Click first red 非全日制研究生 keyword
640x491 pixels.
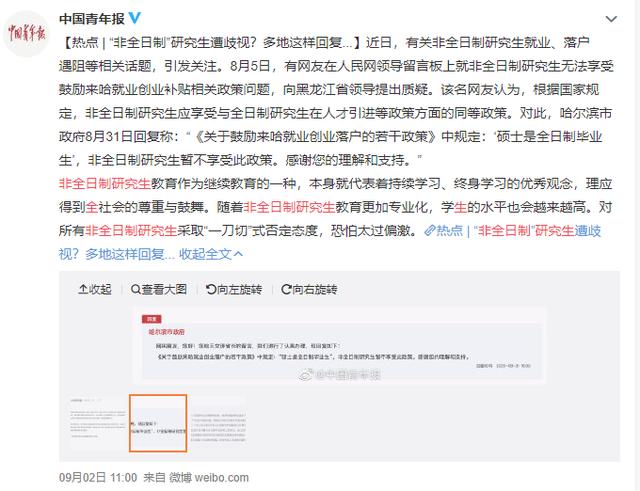(105, 184)
